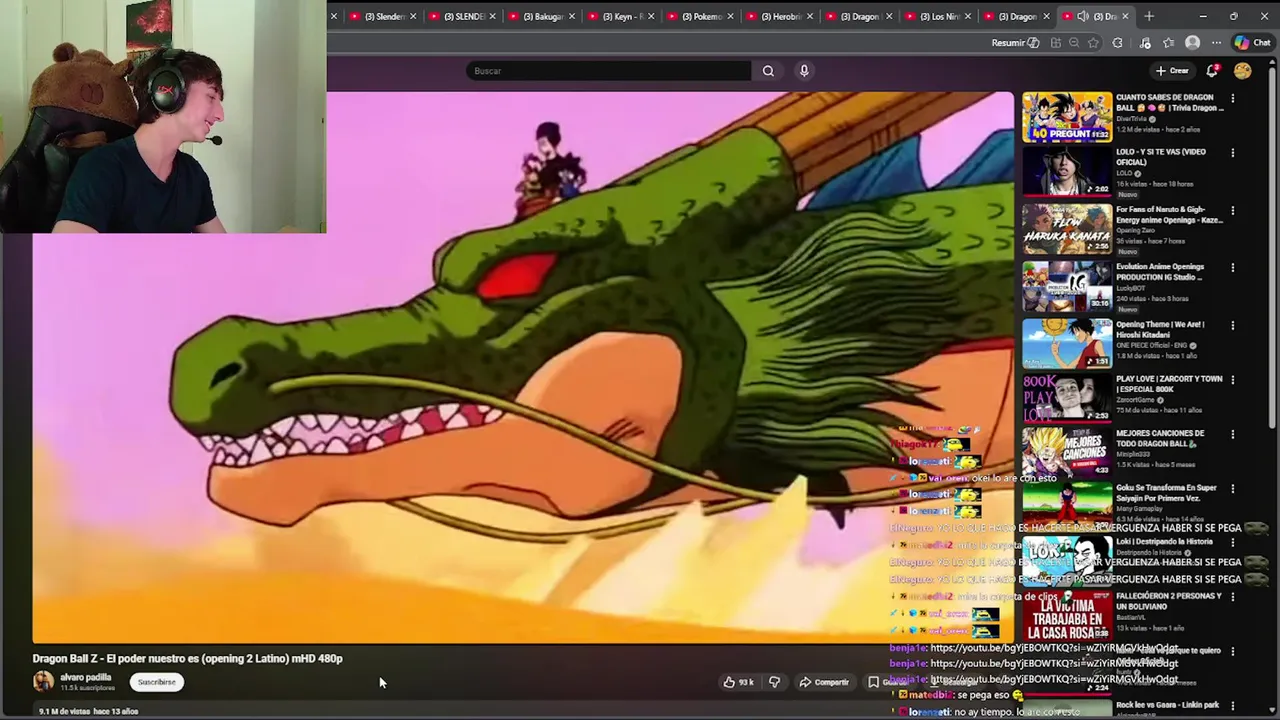Click the video title Dragon Ball Z
The image size is (1280, 720).
pyautogui.click(x=187, y=658)
